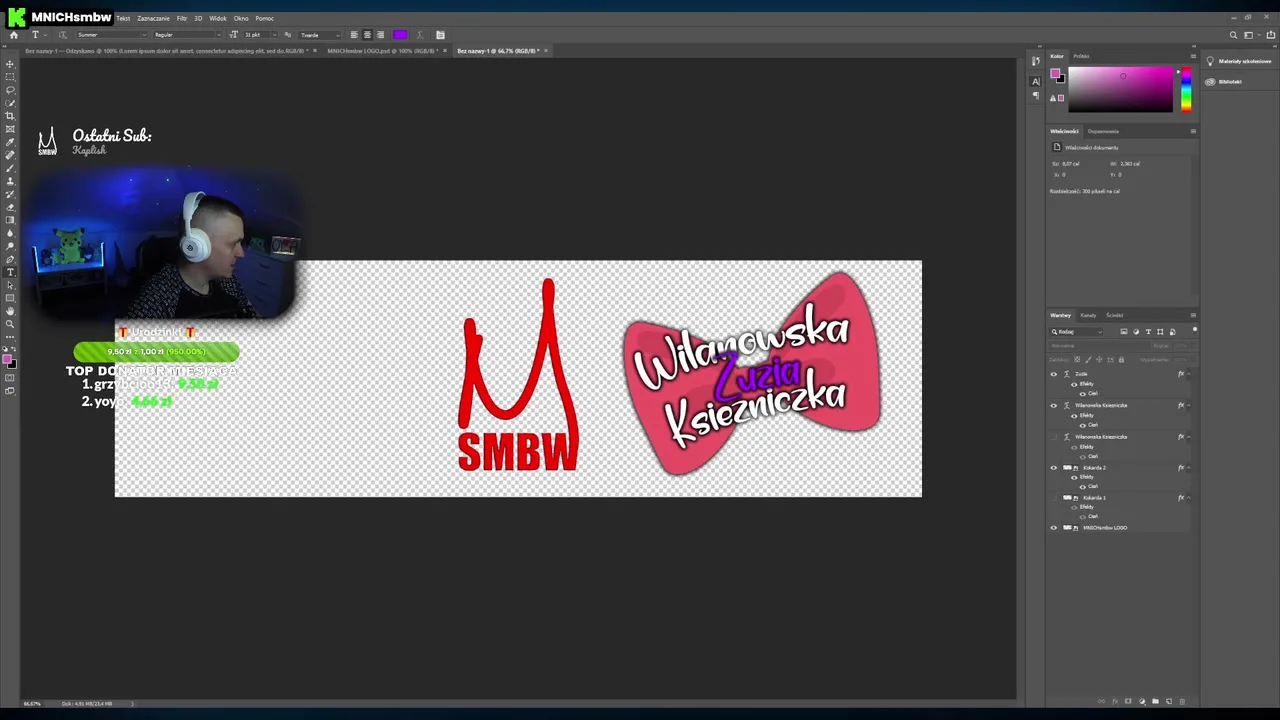This screenshot has height=720, width=1280.
Task: Select the Zoom magnifier tool
Action: (x=10, y=324)
